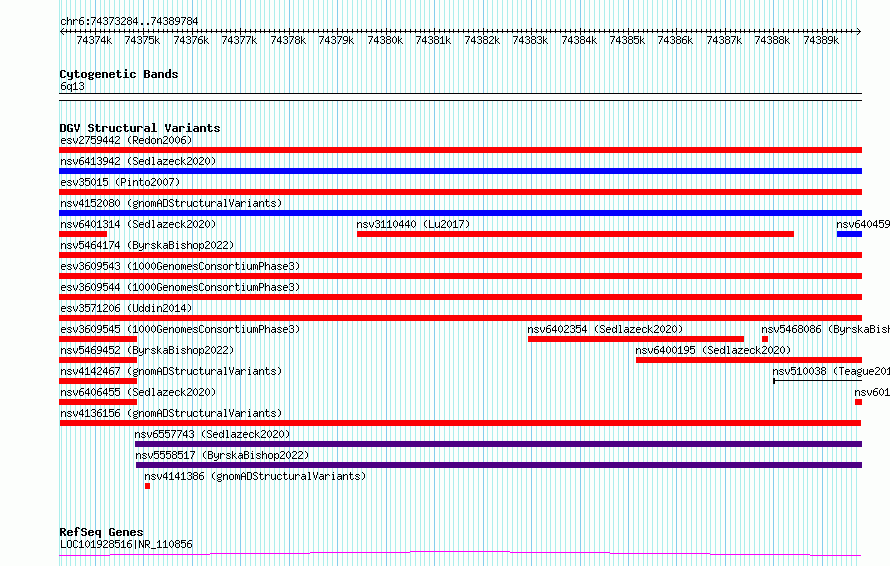
Task: Open nsv4142467 (gnomADStructuralVariants) label
Action: tap(171, 371)
